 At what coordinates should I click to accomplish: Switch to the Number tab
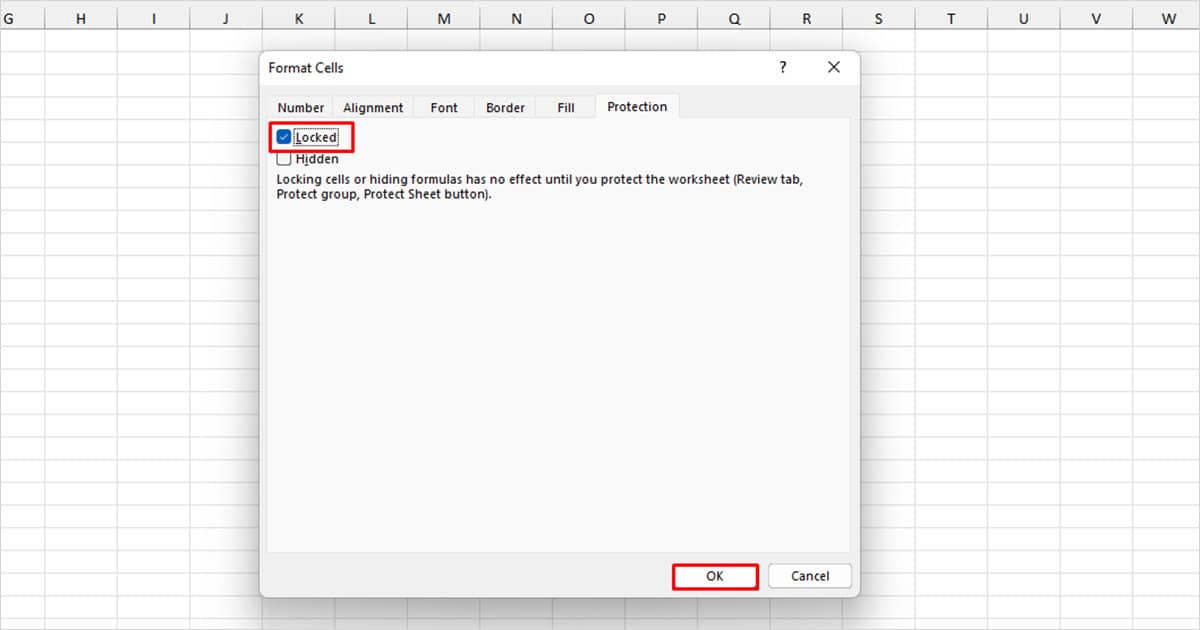click(300, 107)
